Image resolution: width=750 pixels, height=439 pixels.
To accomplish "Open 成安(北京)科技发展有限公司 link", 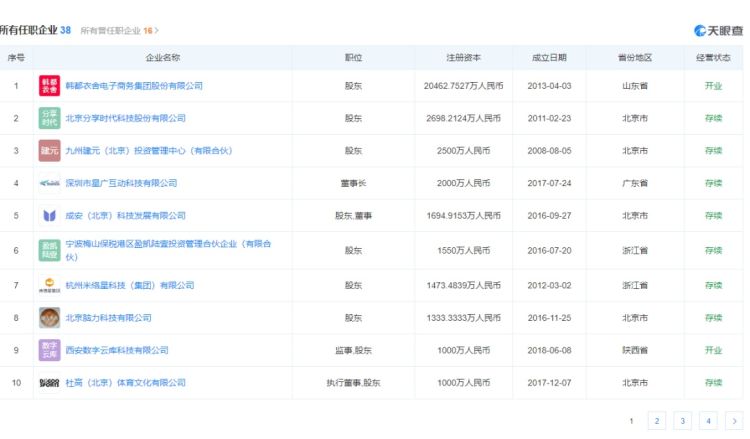I will [x=125, y=216].
